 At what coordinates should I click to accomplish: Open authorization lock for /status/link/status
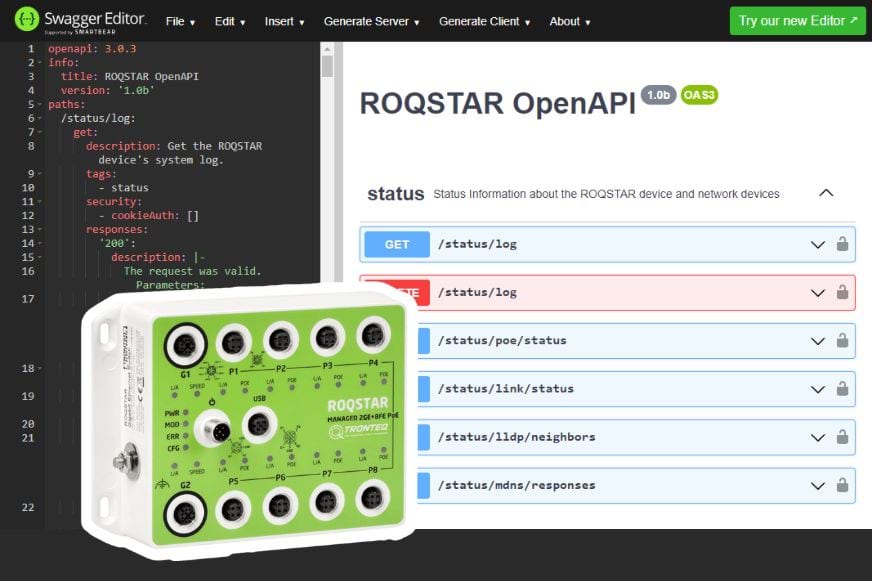coord(843,389)
